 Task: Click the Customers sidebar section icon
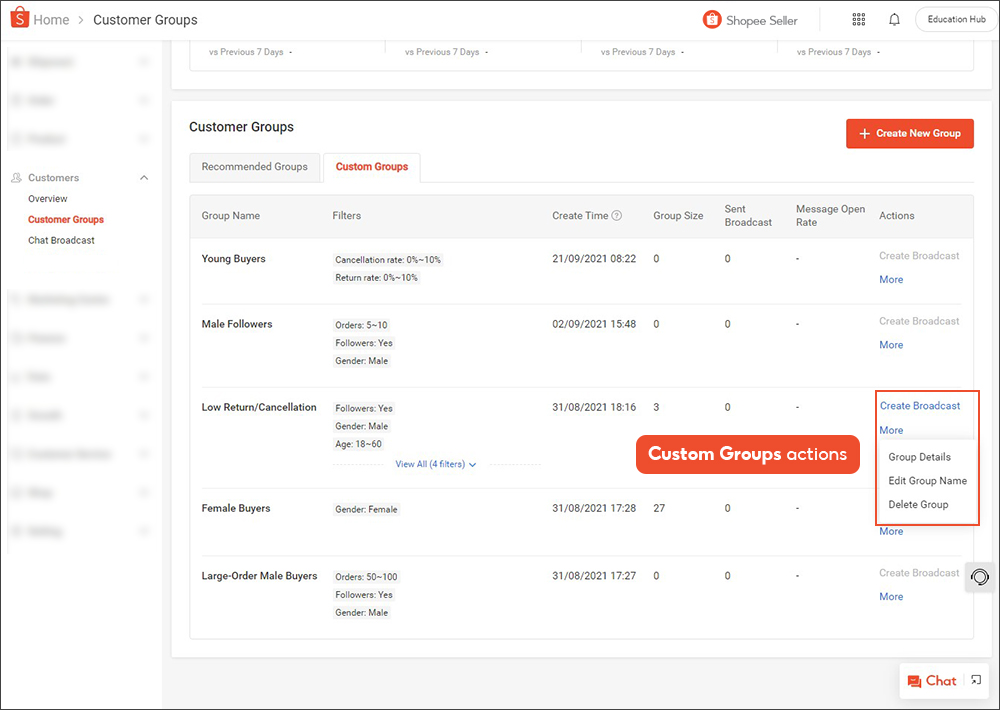(16, 178)
